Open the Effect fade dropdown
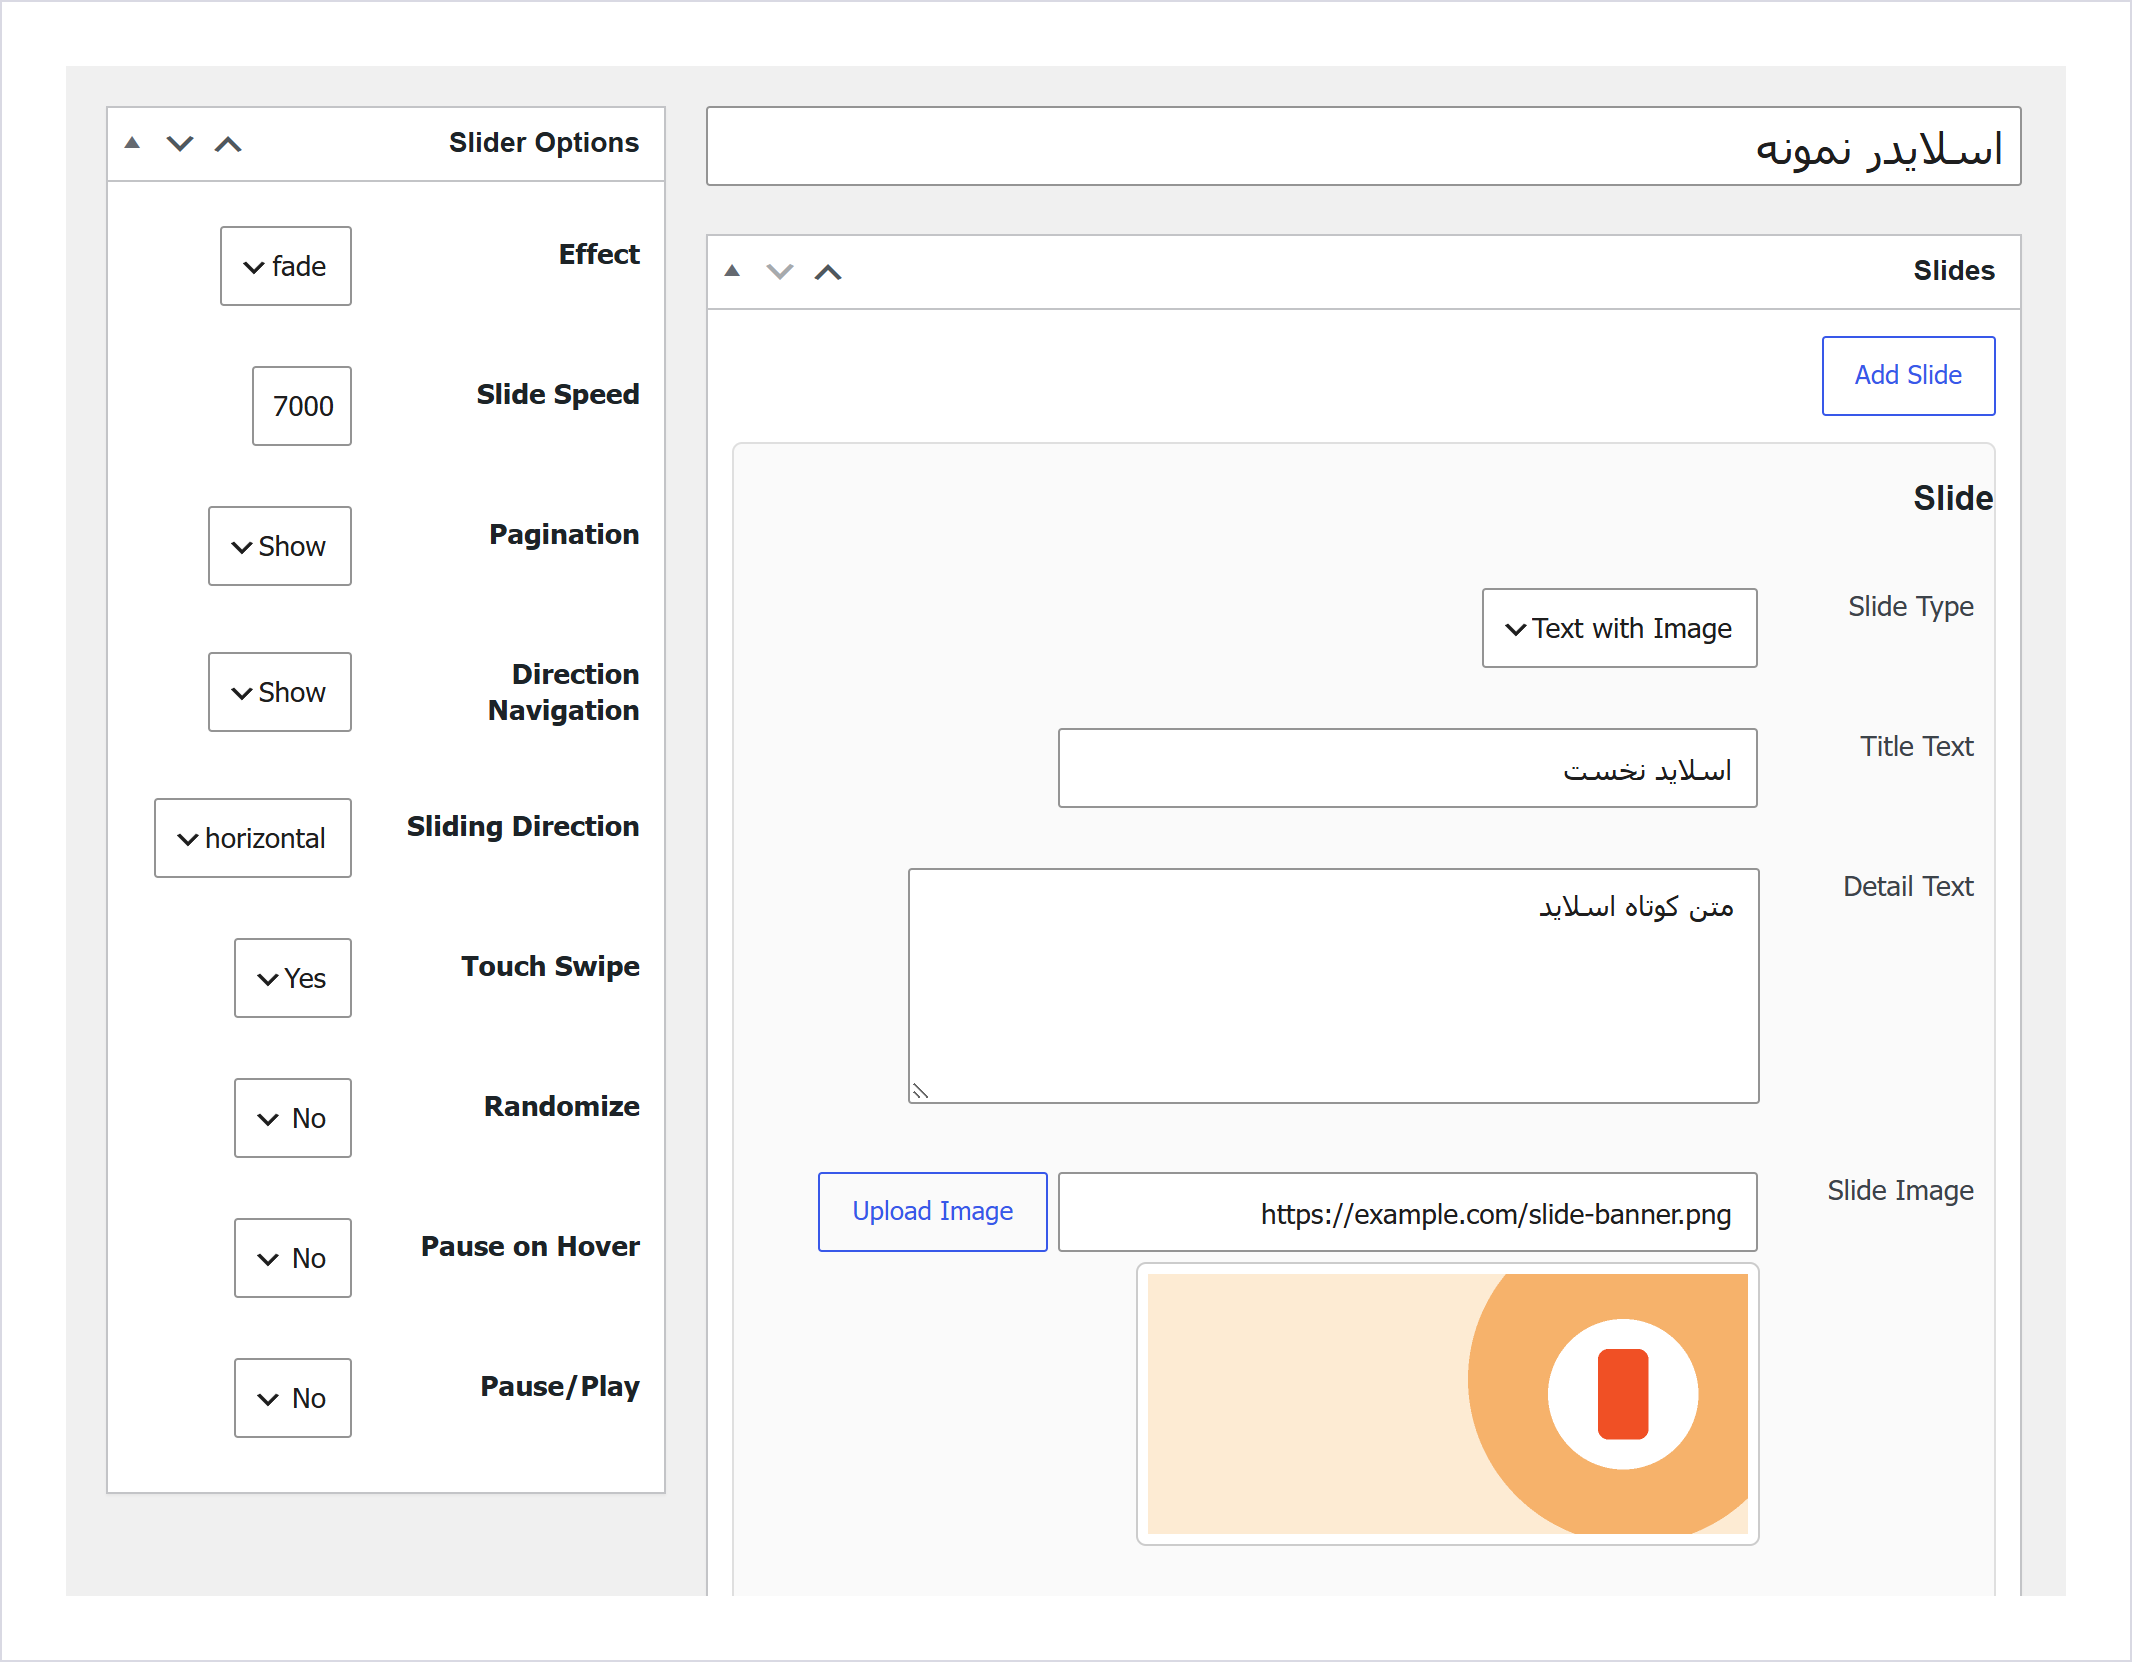This screenshot has width=2132, height=1662. tap(286, 266)
